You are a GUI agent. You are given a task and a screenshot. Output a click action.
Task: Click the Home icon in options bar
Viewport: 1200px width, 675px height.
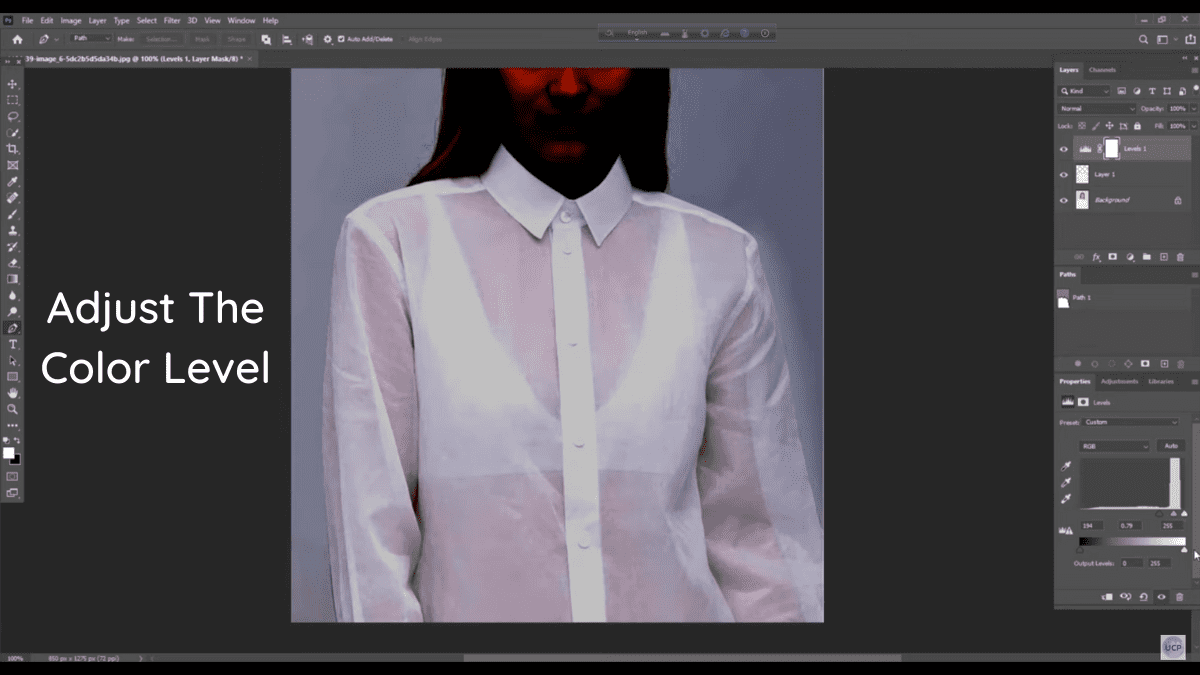click(x=17, y=39)
